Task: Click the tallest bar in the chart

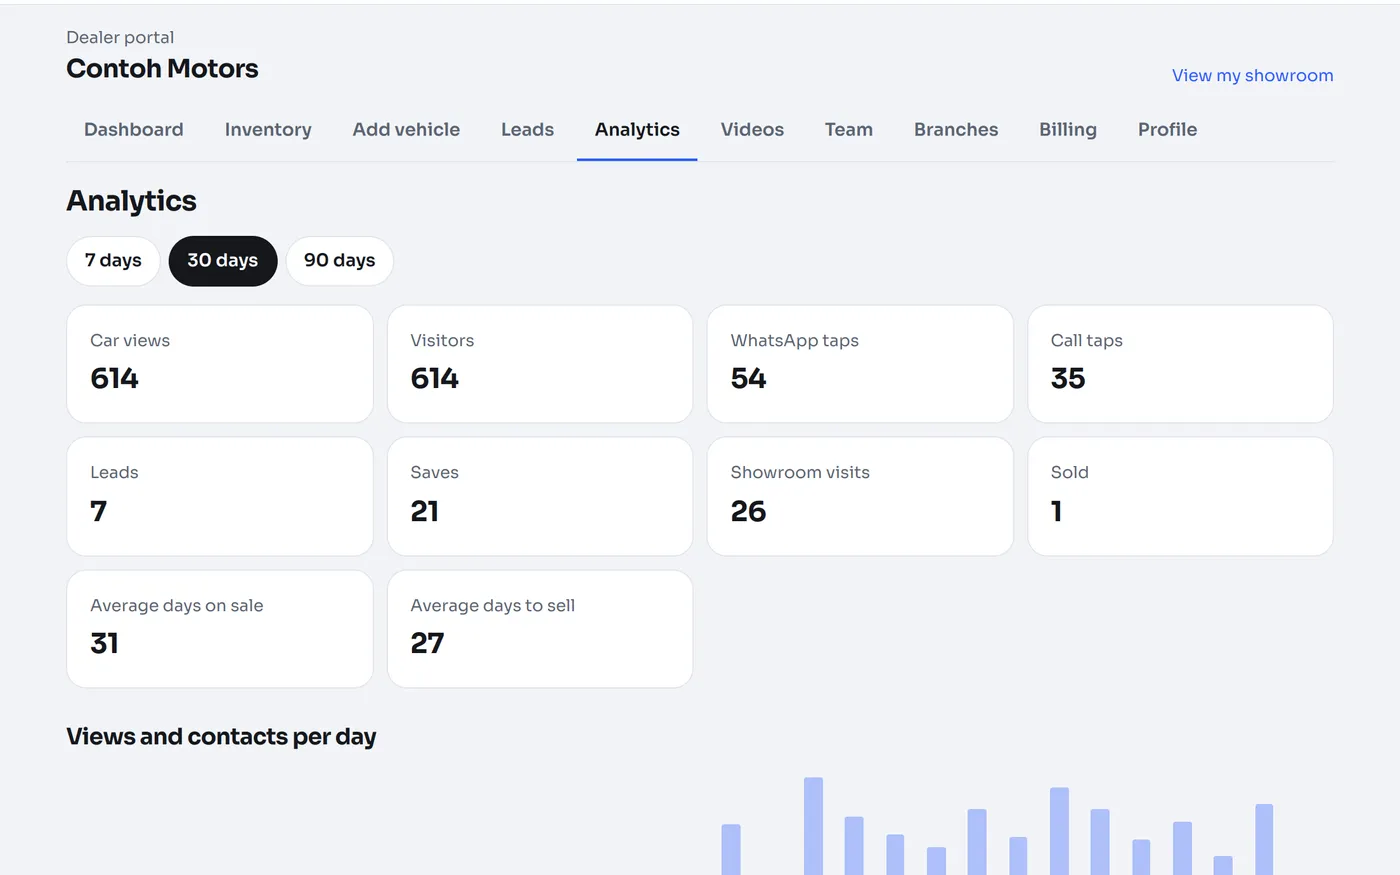Action: point(813,826)
